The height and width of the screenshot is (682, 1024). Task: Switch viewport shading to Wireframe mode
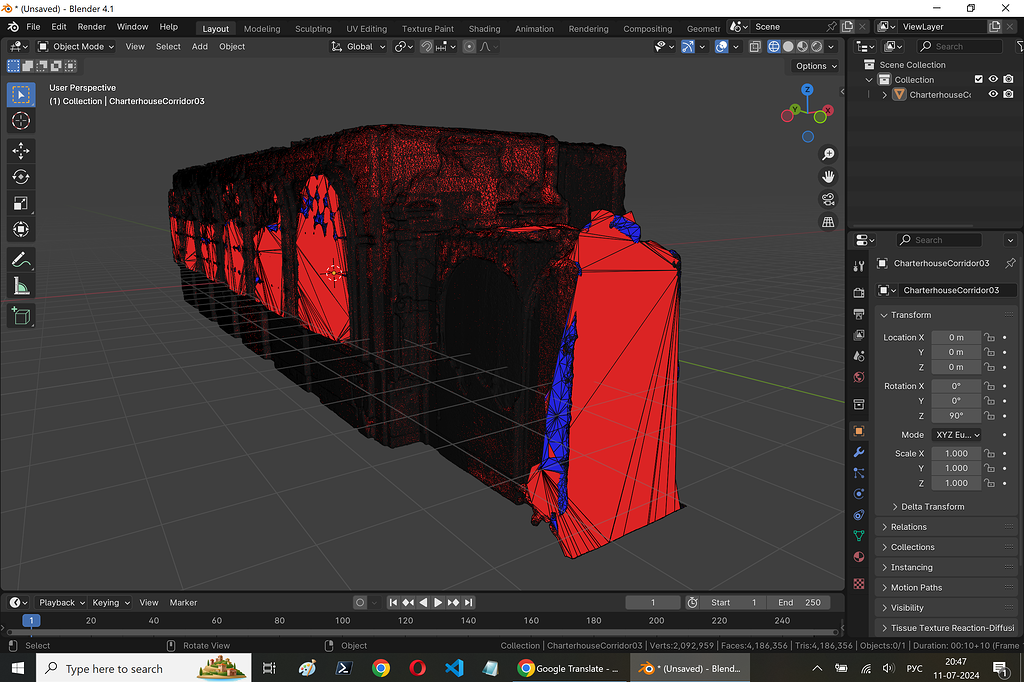point(772,46)
